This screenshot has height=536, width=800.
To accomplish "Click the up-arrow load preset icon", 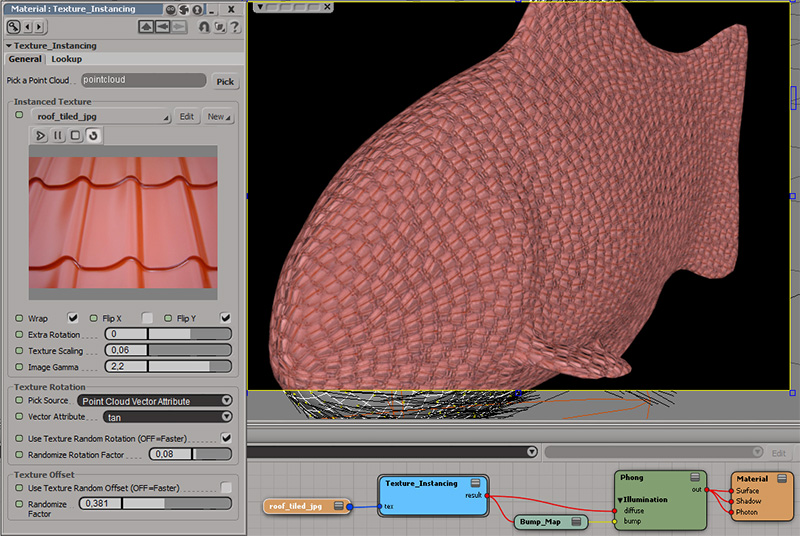I will coord(148,27).
